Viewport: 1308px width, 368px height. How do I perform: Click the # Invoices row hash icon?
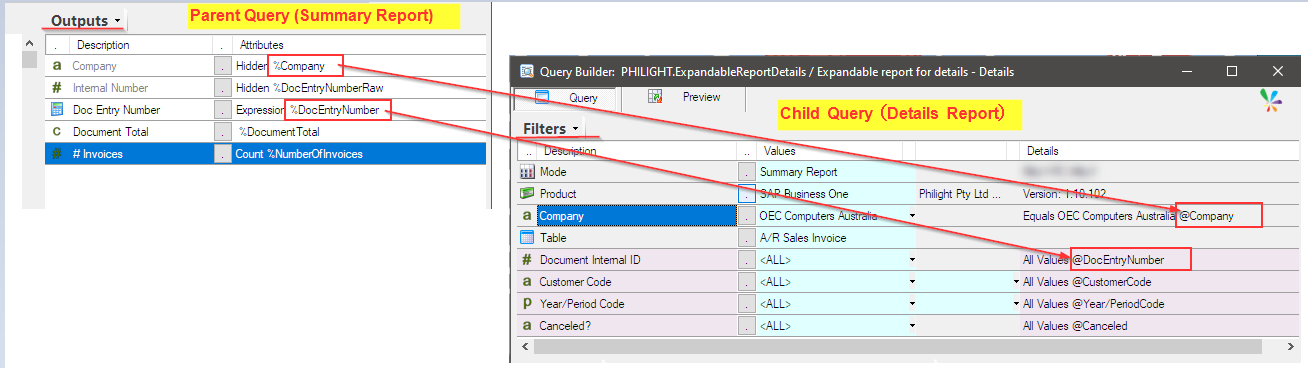[56, 154]
